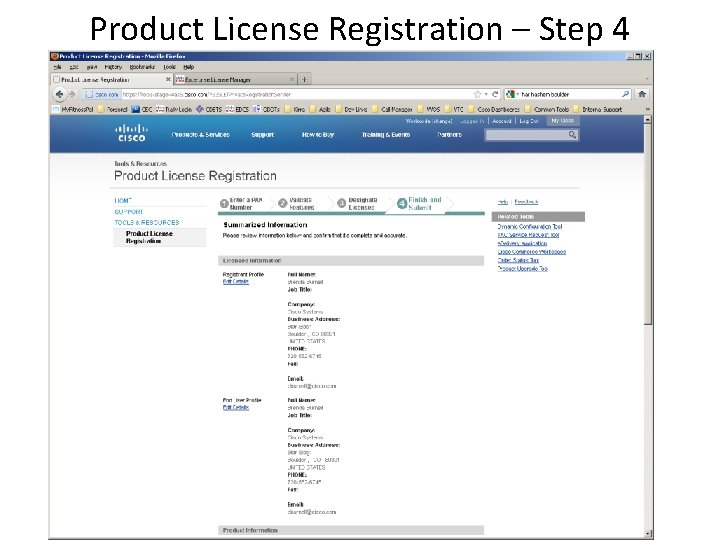The image size is (720, 540).
Task: Open the Kiro bookmark folder
Action: (295, 109)
